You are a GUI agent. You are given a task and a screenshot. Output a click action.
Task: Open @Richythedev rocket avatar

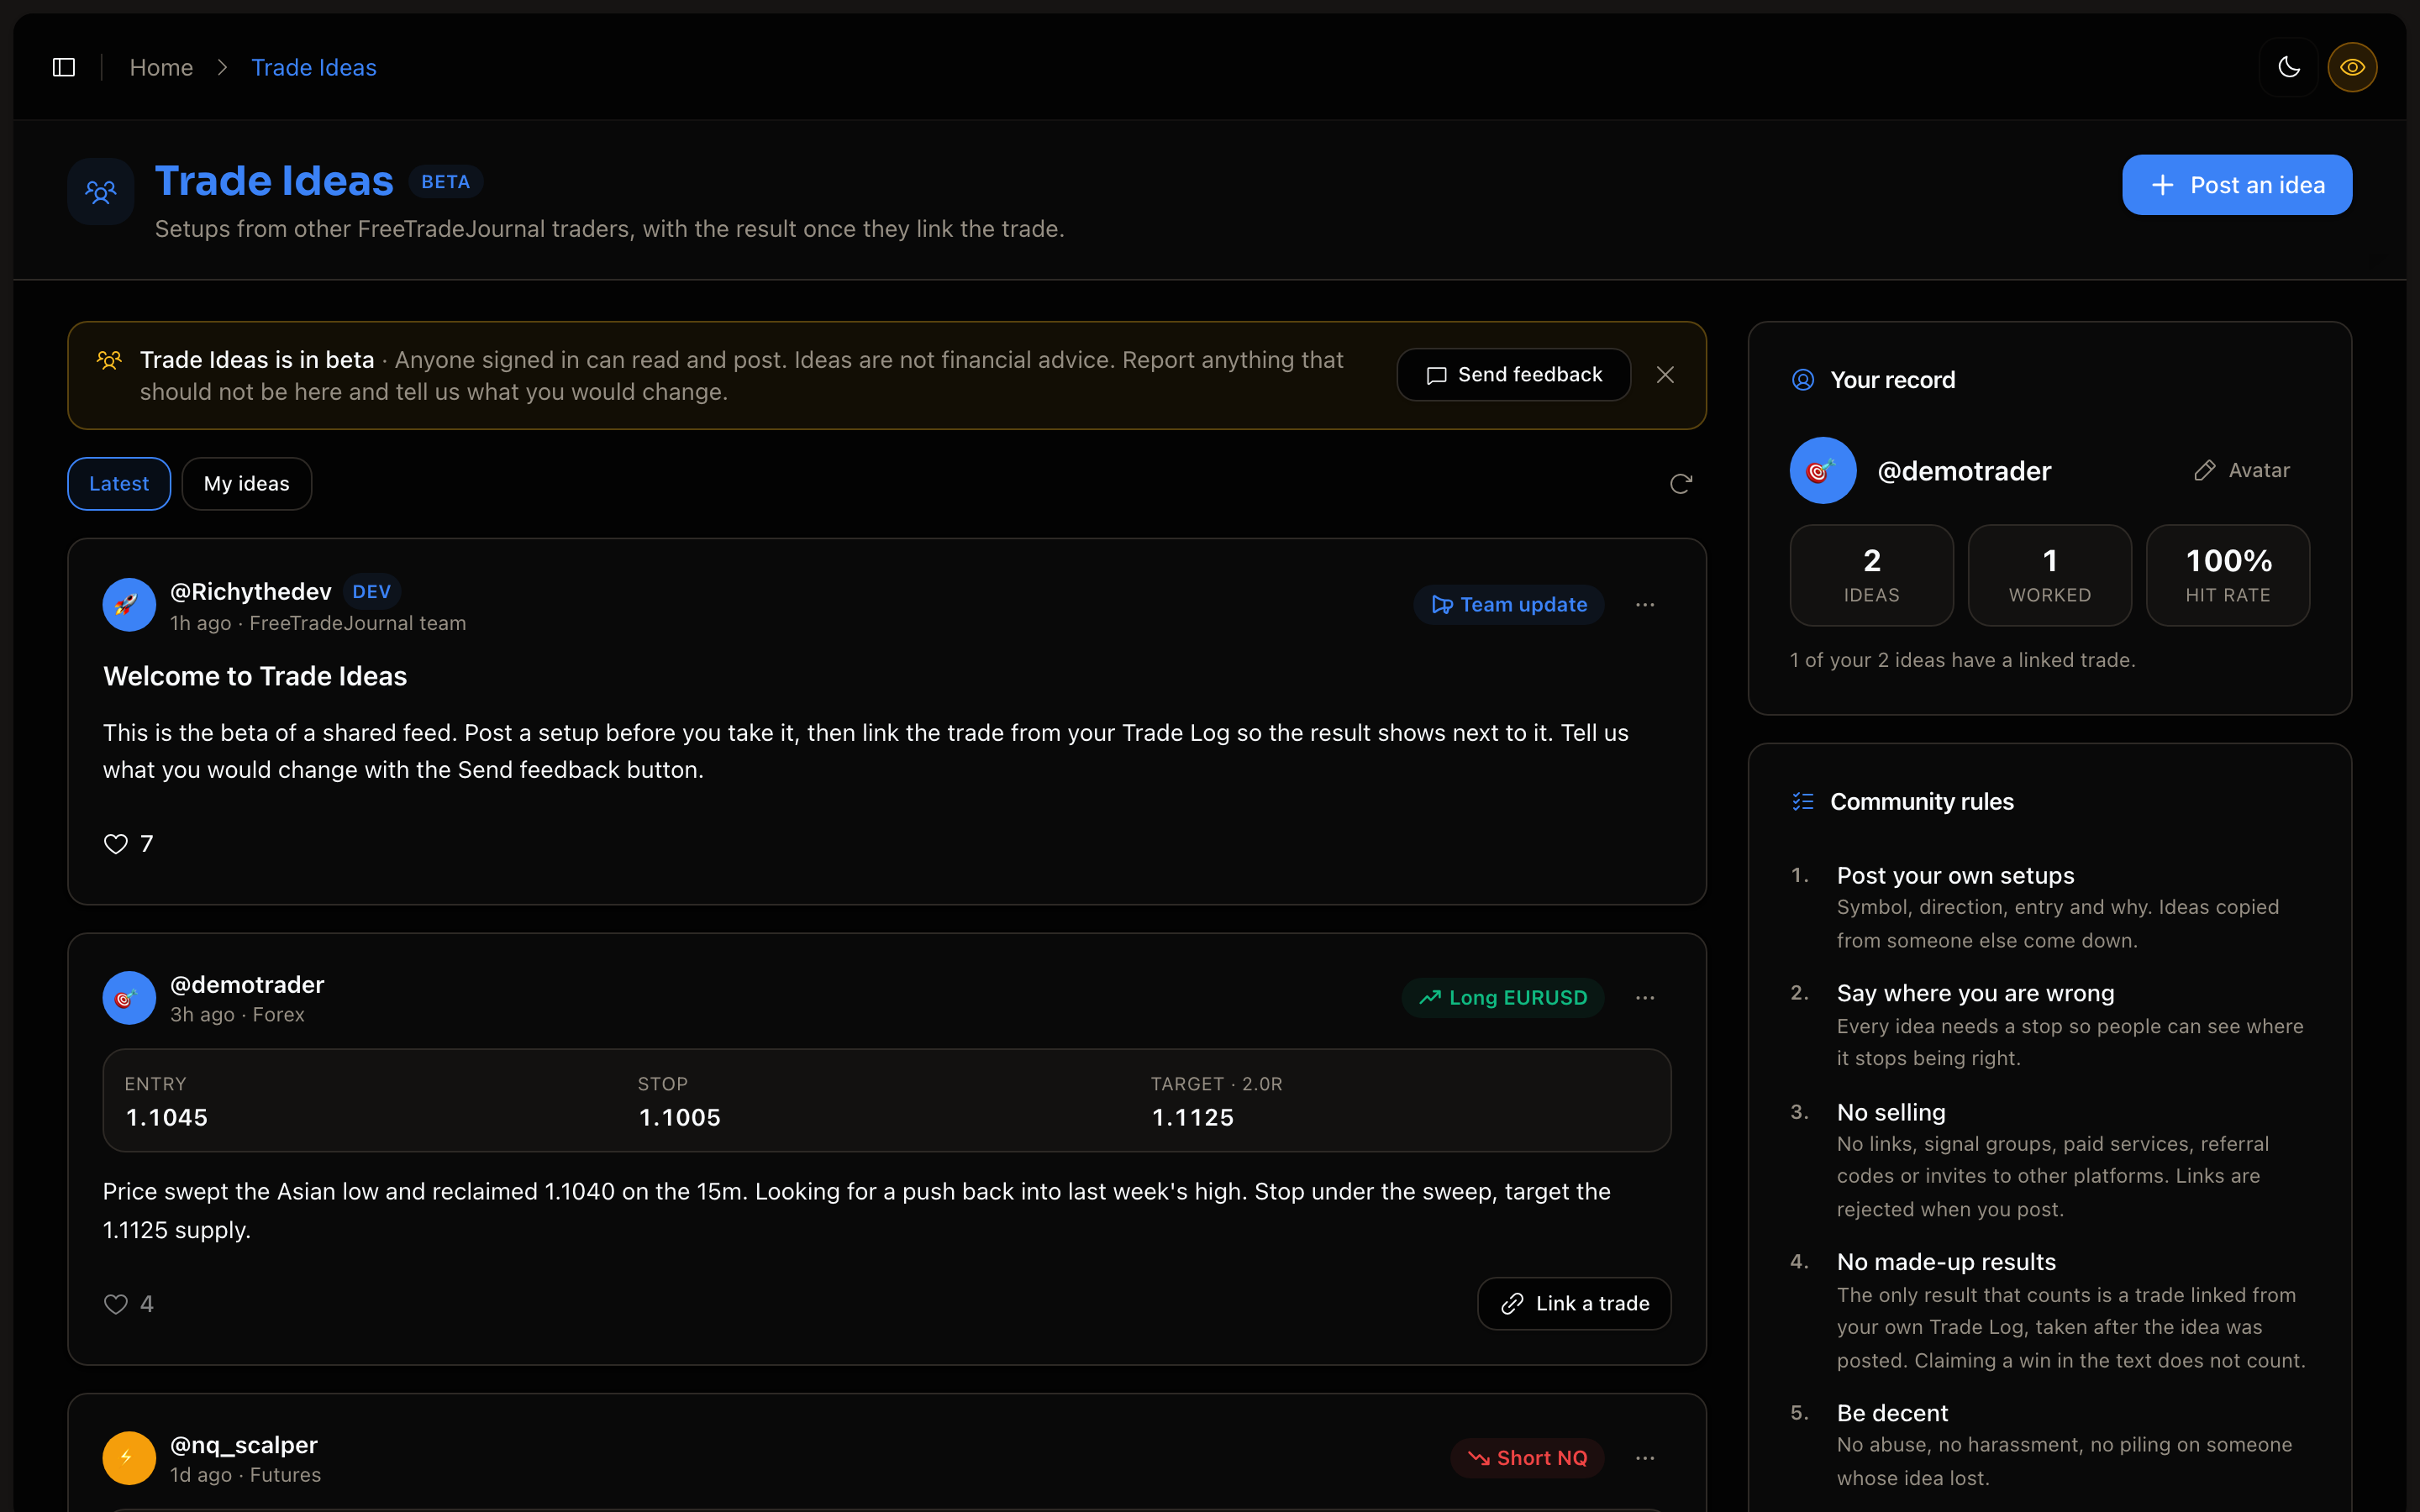click(x=129, y=605)
